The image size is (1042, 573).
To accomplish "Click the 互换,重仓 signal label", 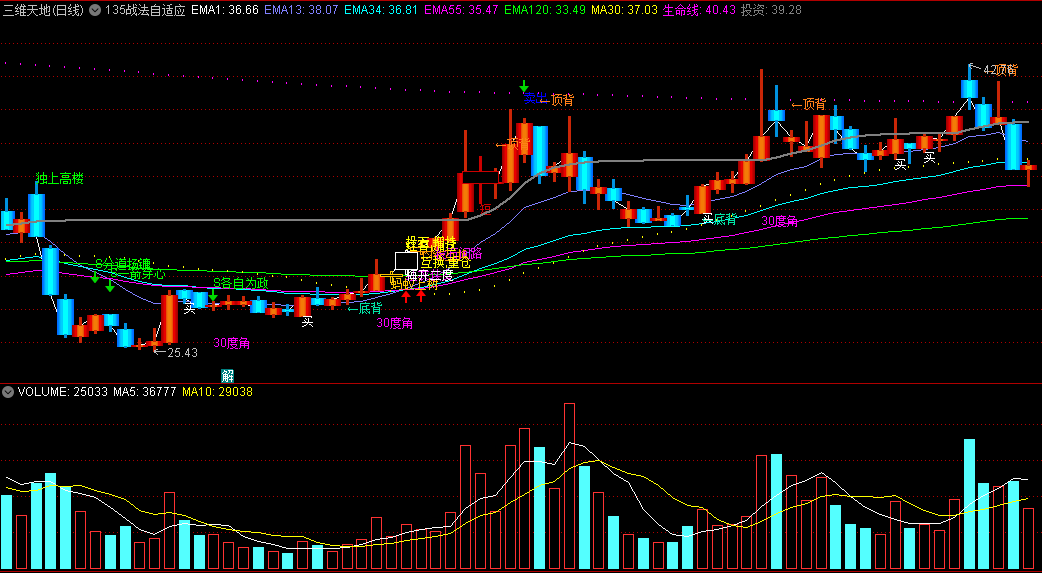I will [446, 263].
